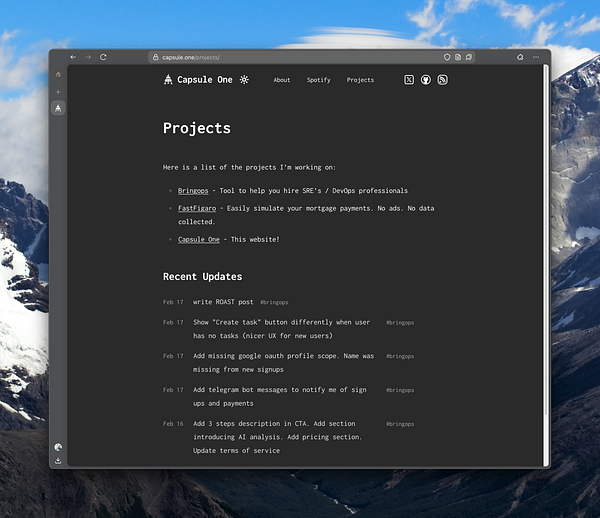Open the Projects nav item

click(x=360, y=80)
